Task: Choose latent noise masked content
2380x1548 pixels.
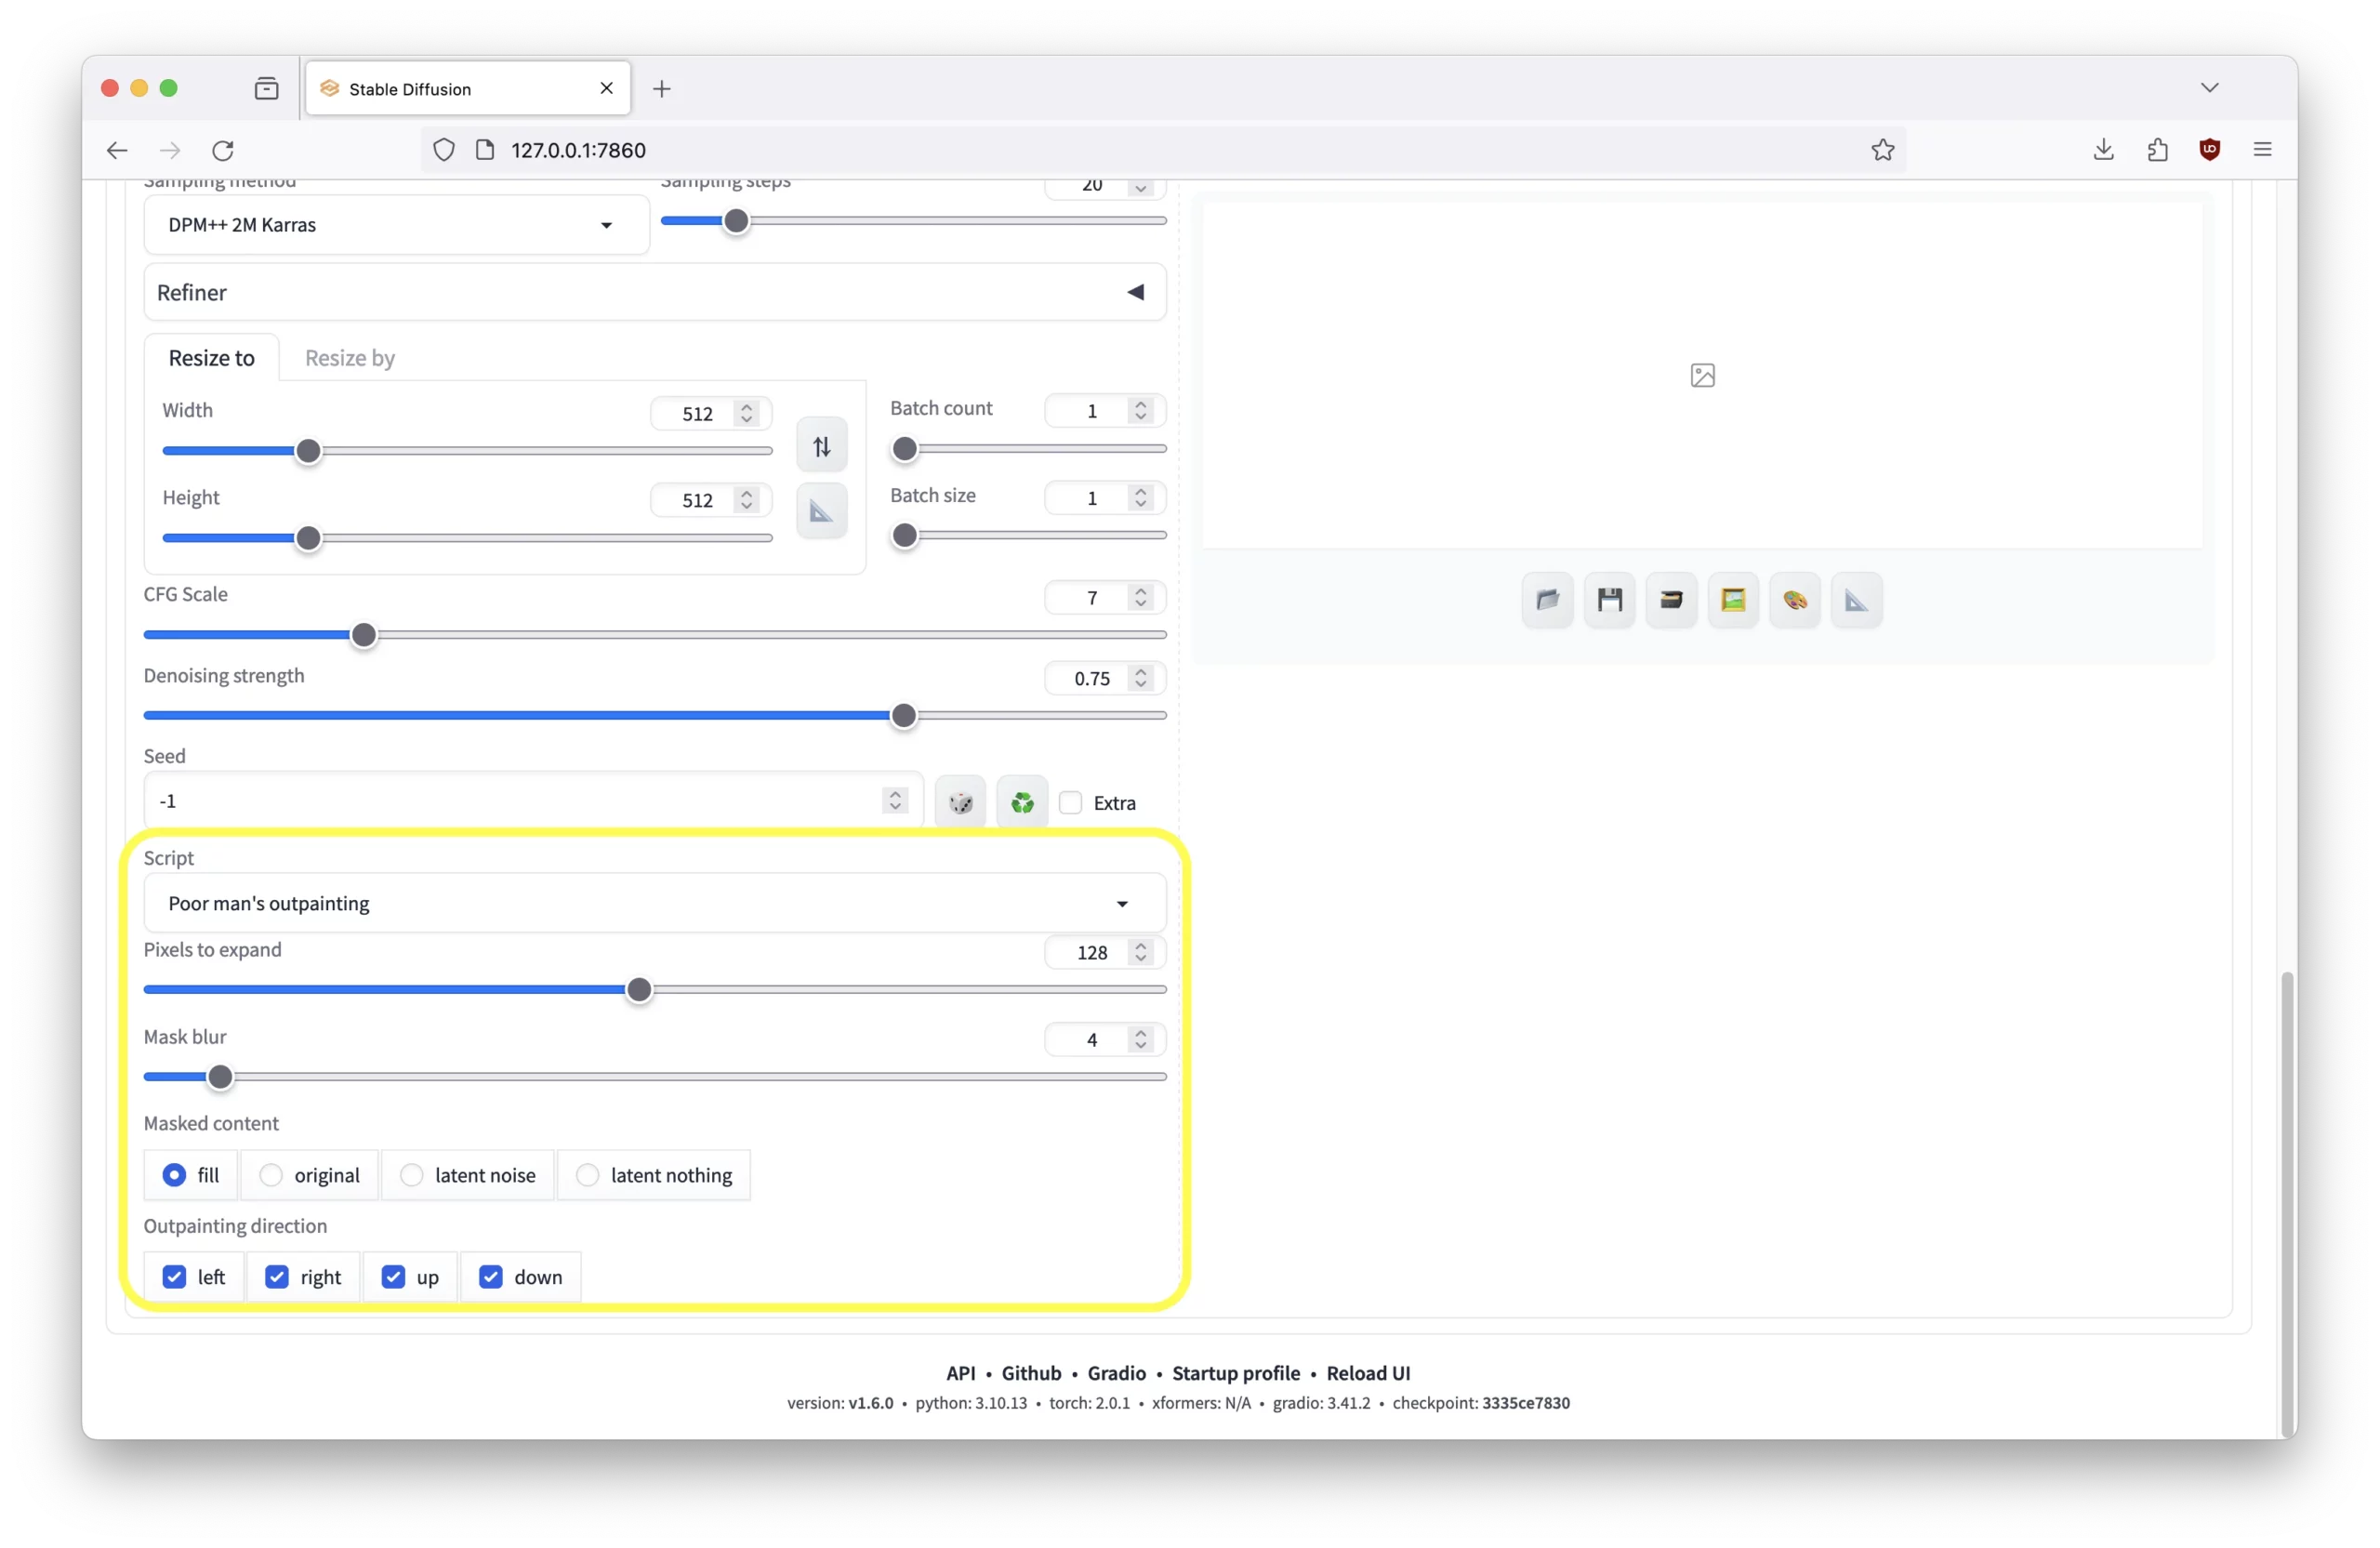Action: coord(468,1176)
